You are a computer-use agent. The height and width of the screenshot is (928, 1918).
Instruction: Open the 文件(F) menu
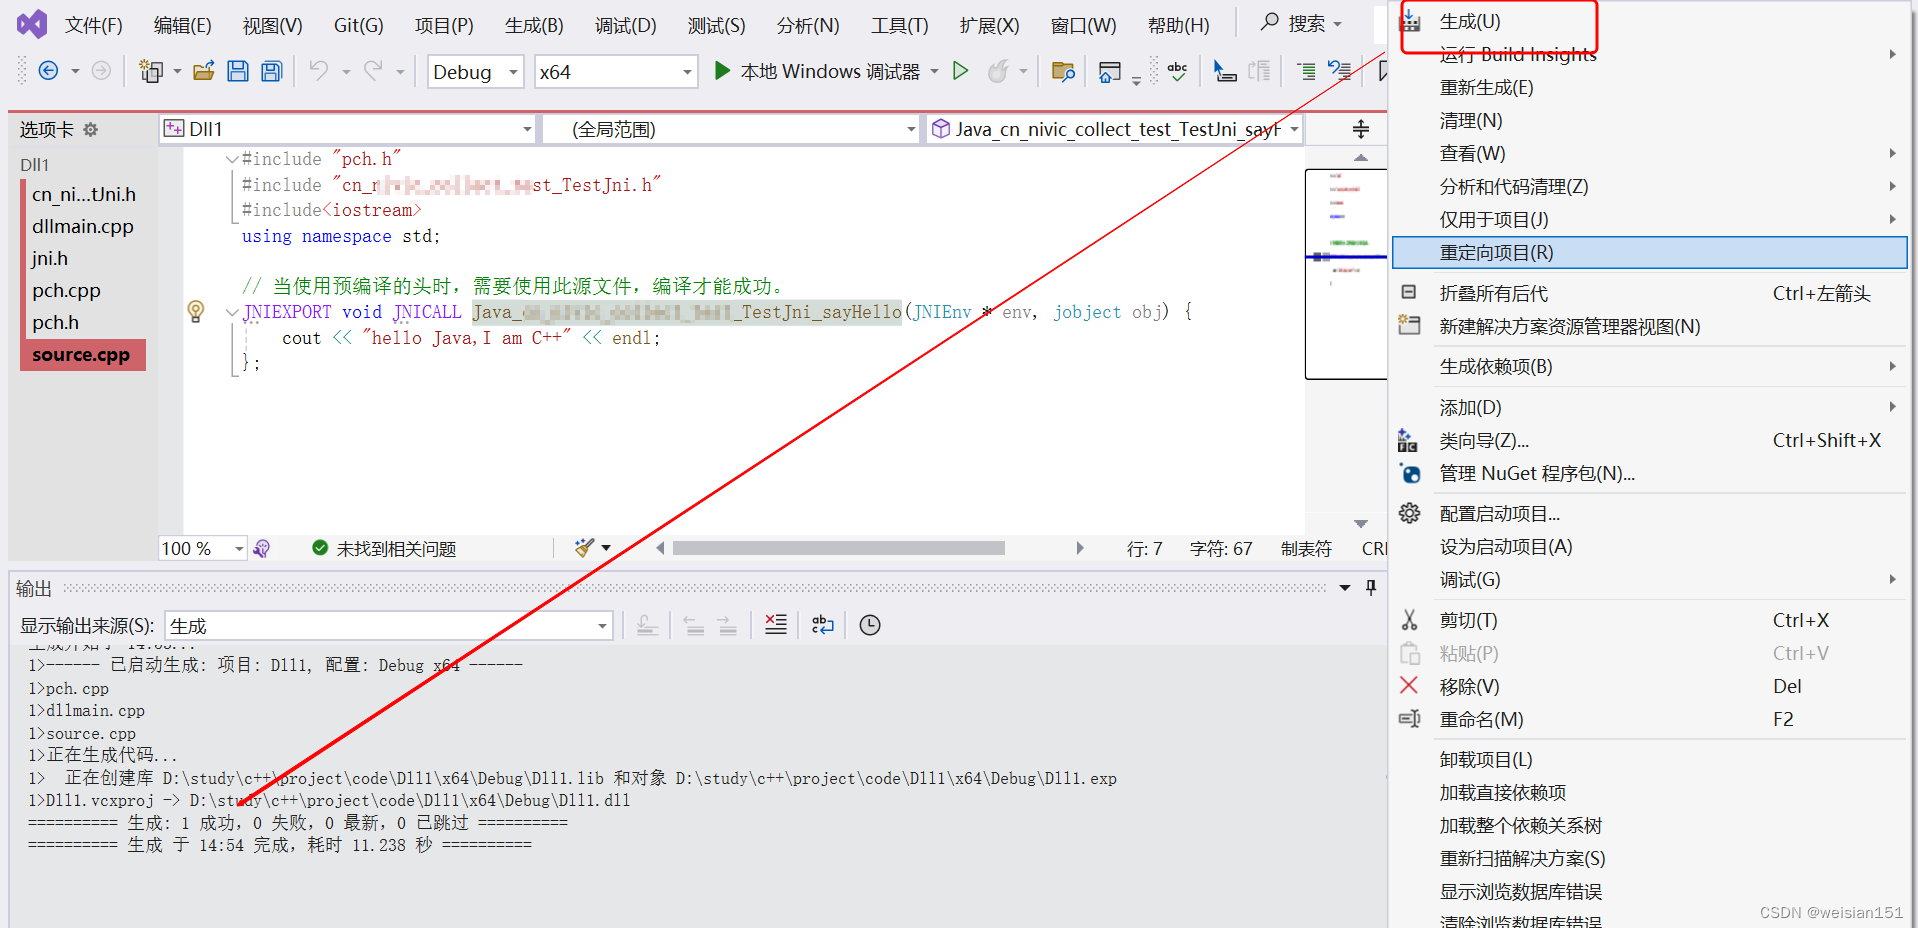point(93,25)
